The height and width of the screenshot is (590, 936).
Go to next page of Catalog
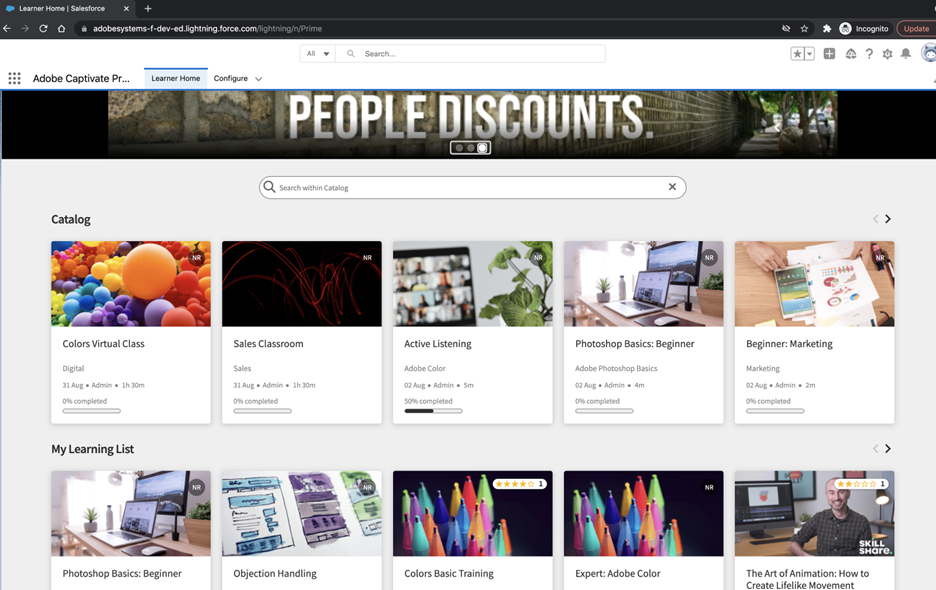(888, 219)
